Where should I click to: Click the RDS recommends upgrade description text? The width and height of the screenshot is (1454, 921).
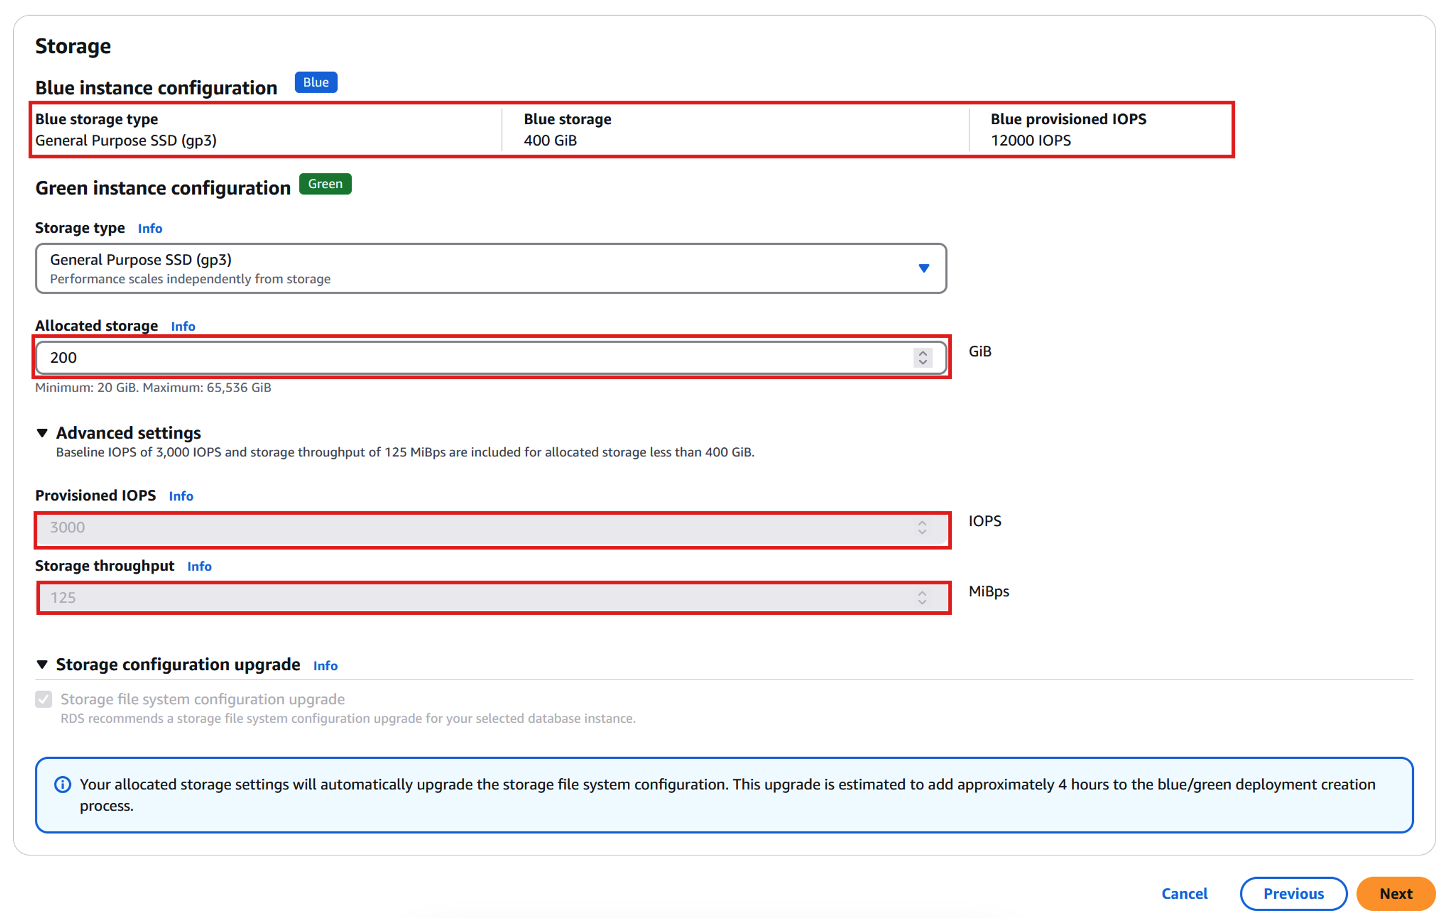(x=348, y=719)
